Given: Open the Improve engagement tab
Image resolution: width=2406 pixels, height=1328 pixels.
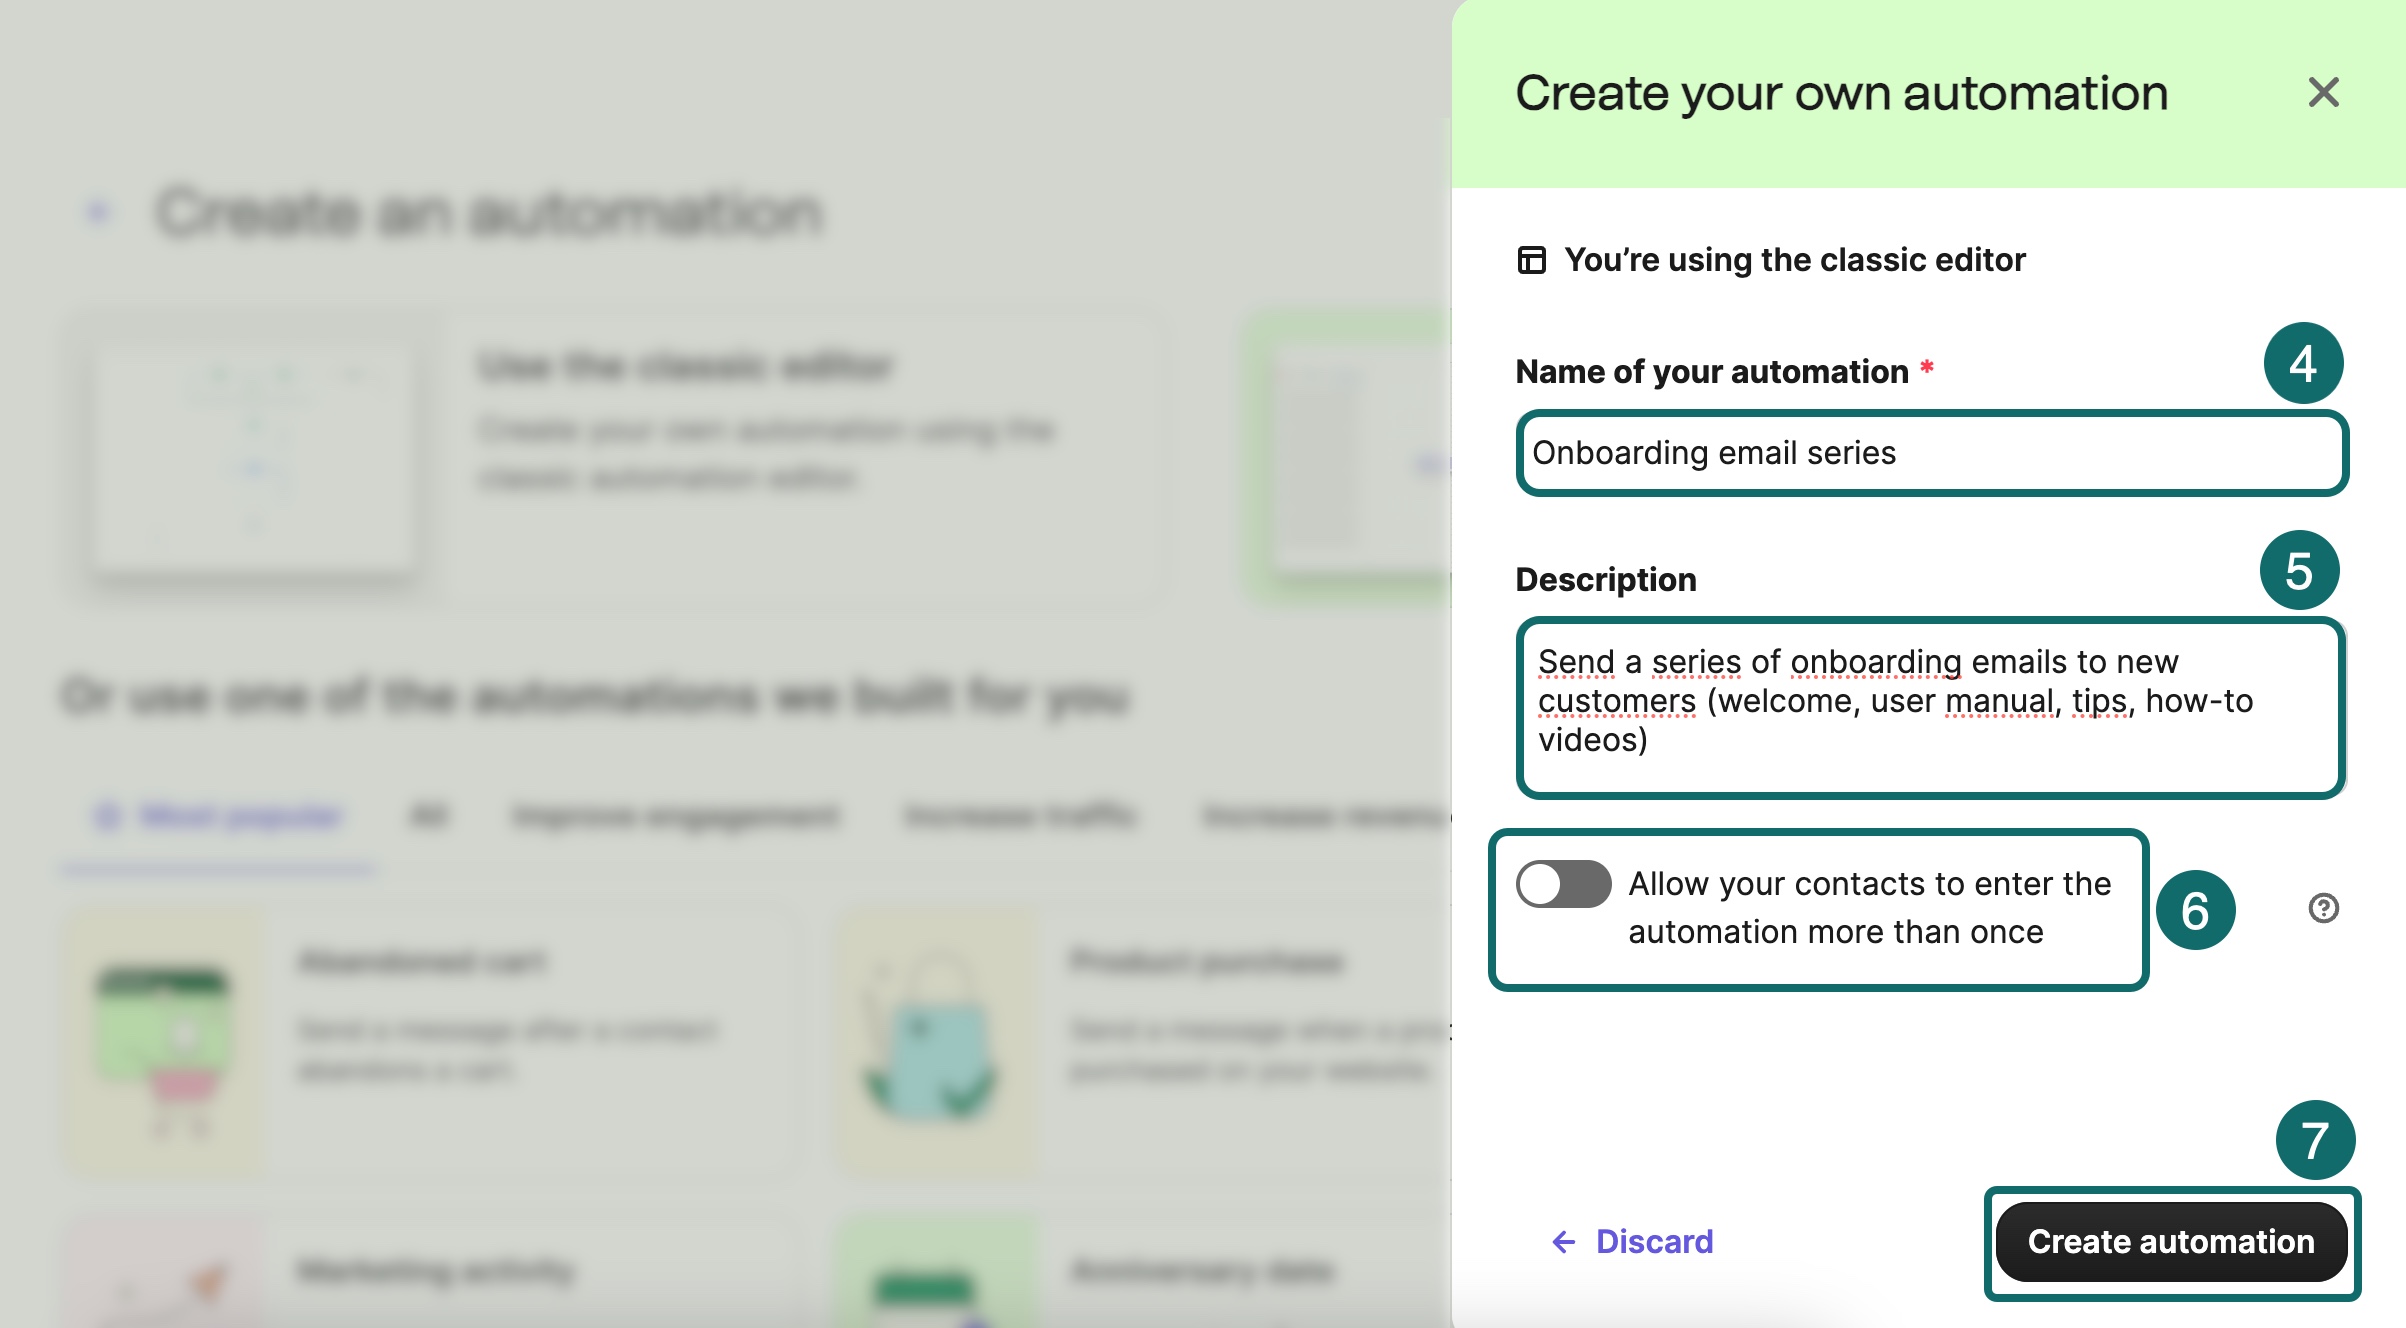Looking at the screenshot, I should tap(675, 817).
